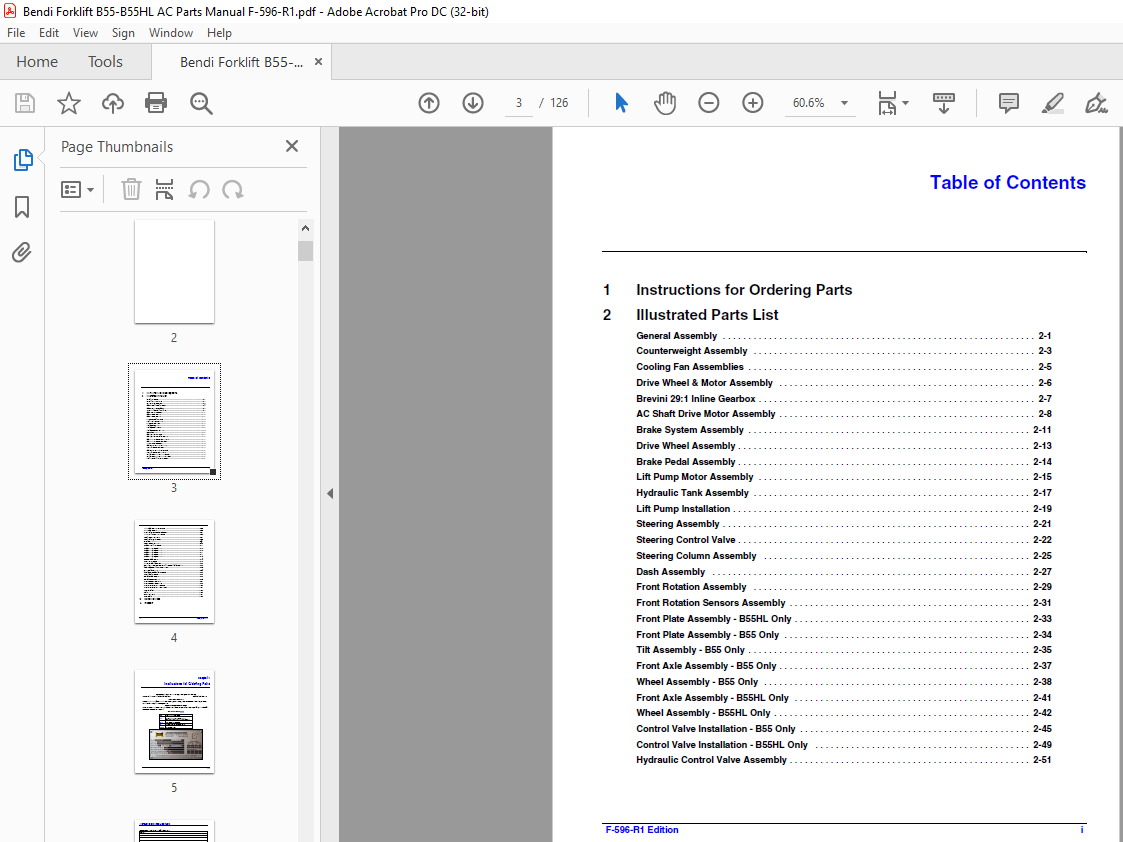
Task: Open the Sign document tool
Action: click(x=1096, y=103)
